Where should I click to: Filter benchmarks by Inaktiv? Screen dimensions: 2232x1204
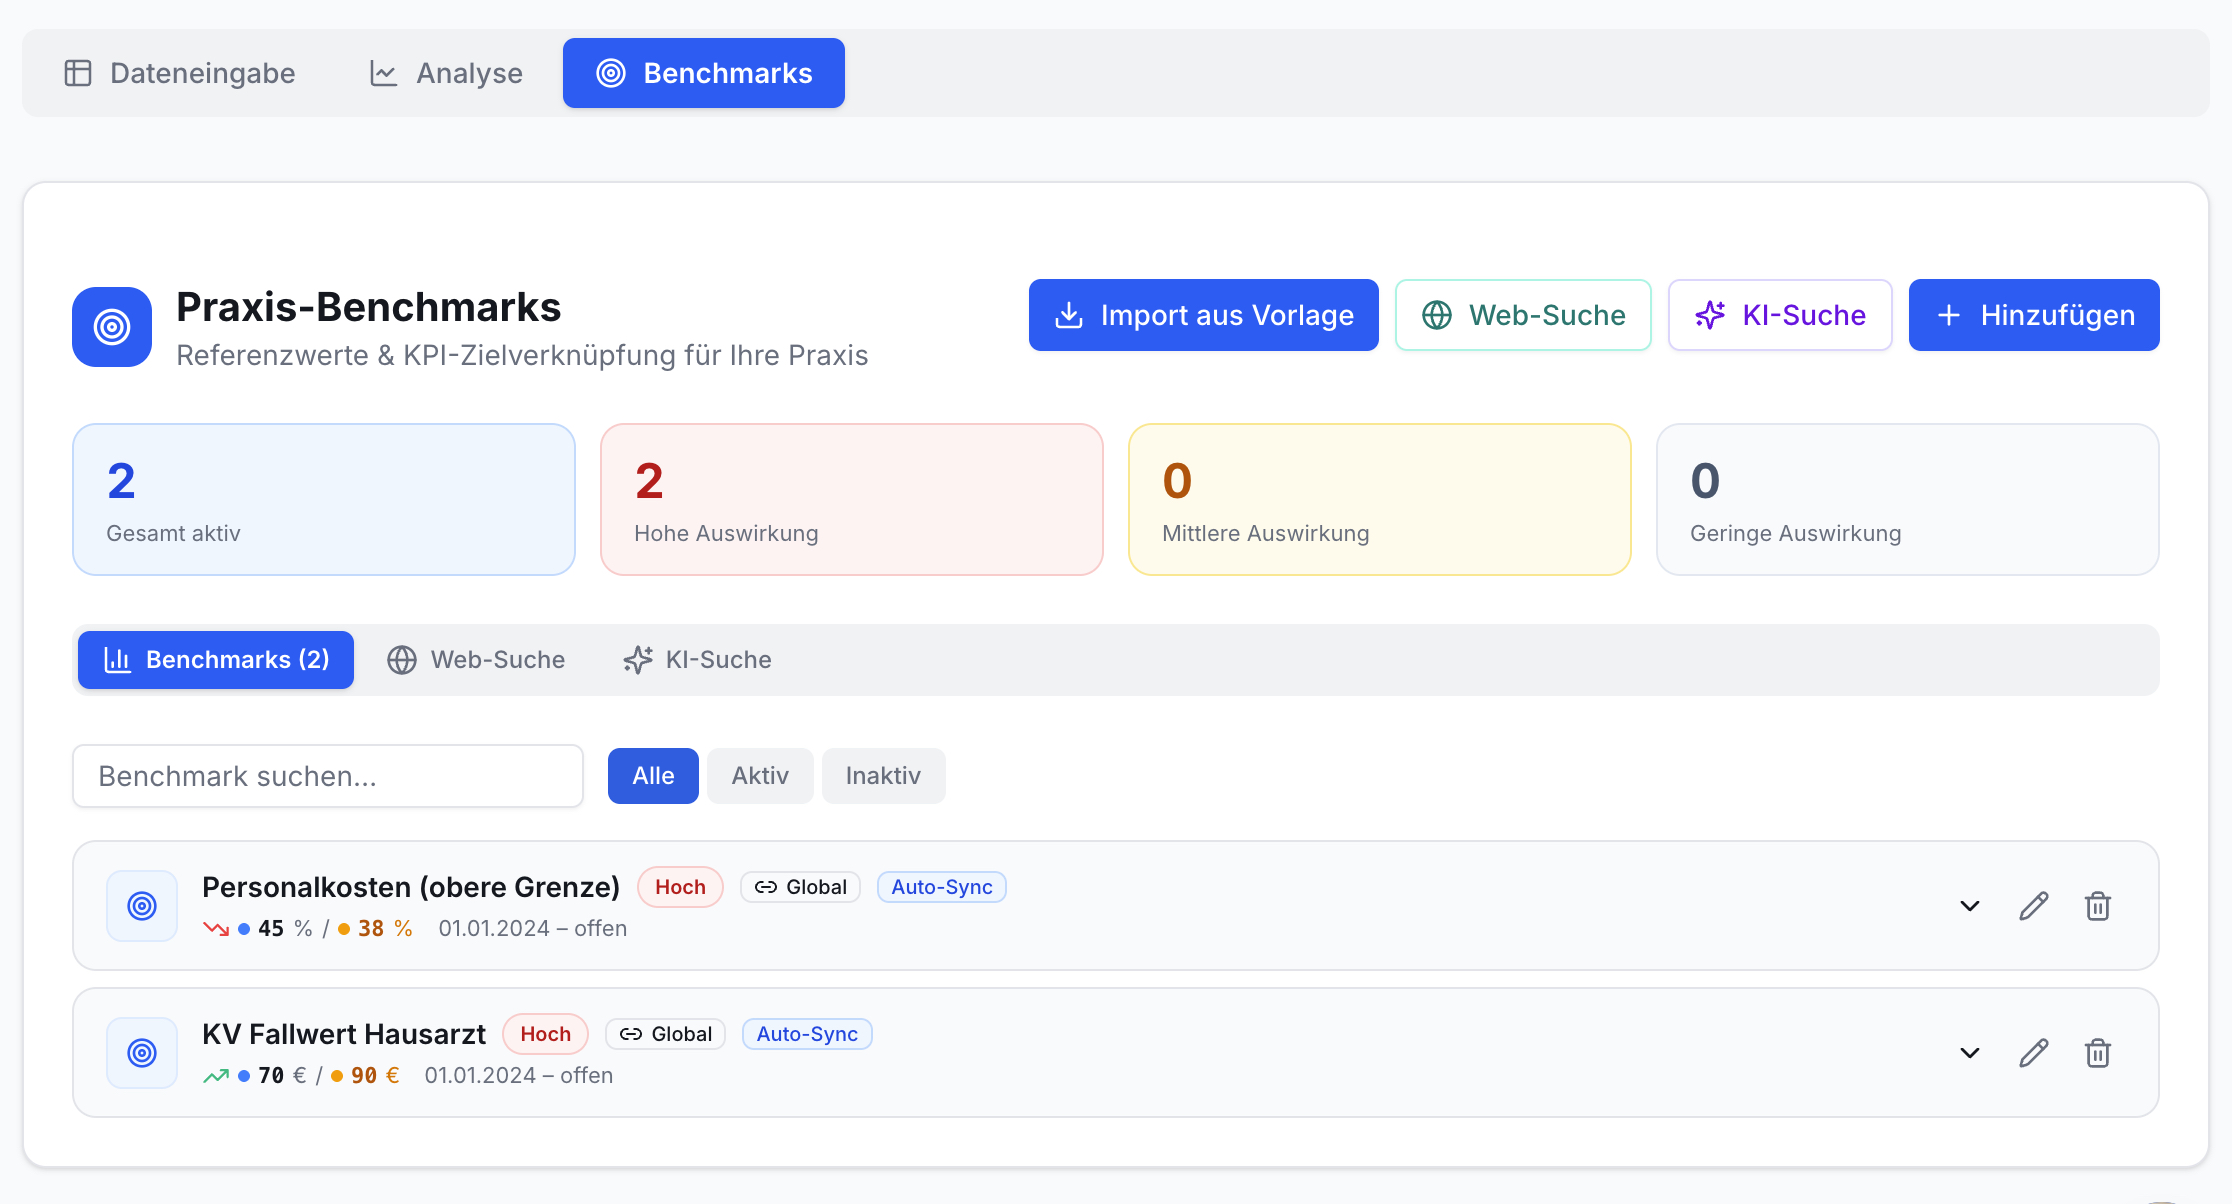pos(883,776)
